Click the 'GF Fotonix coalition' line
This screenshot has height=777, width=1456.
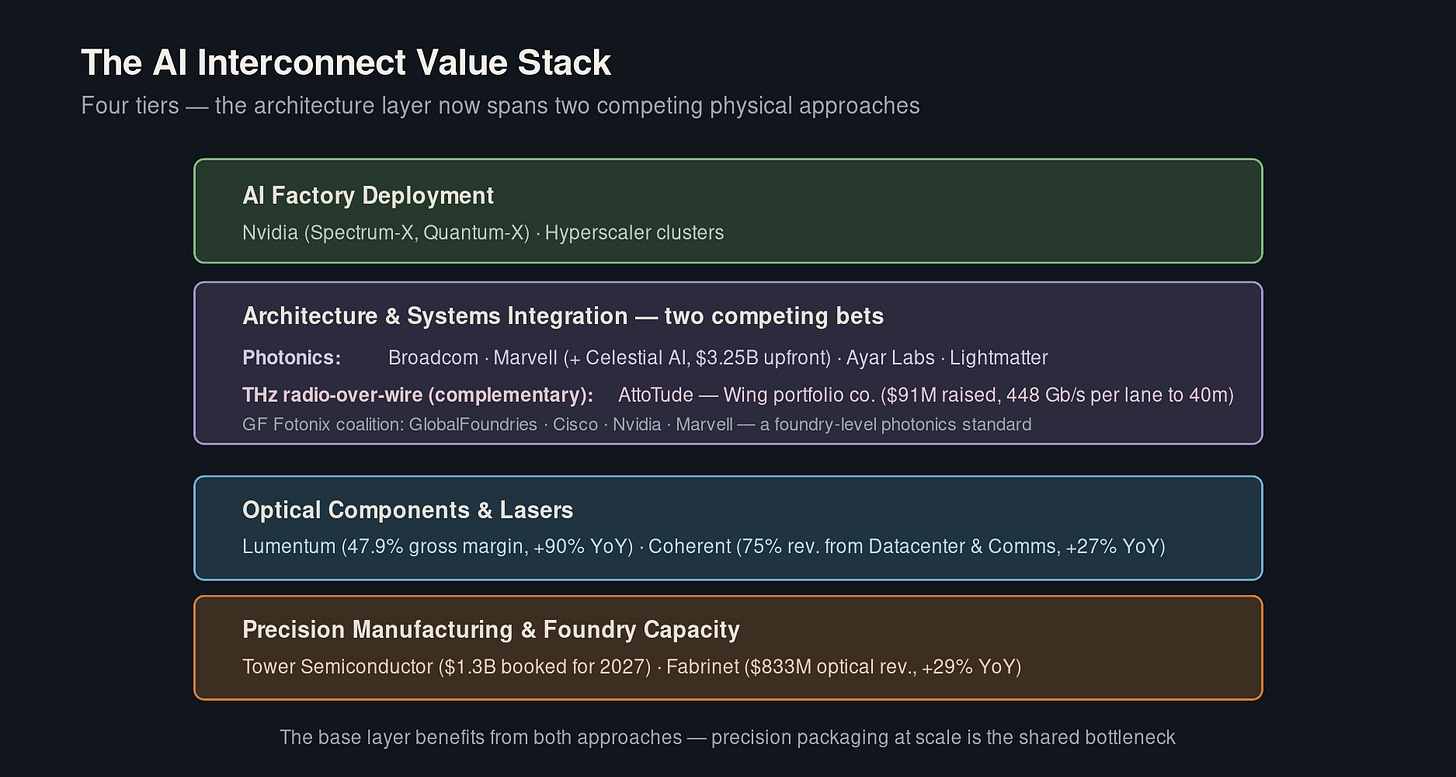tap(637, 425)
